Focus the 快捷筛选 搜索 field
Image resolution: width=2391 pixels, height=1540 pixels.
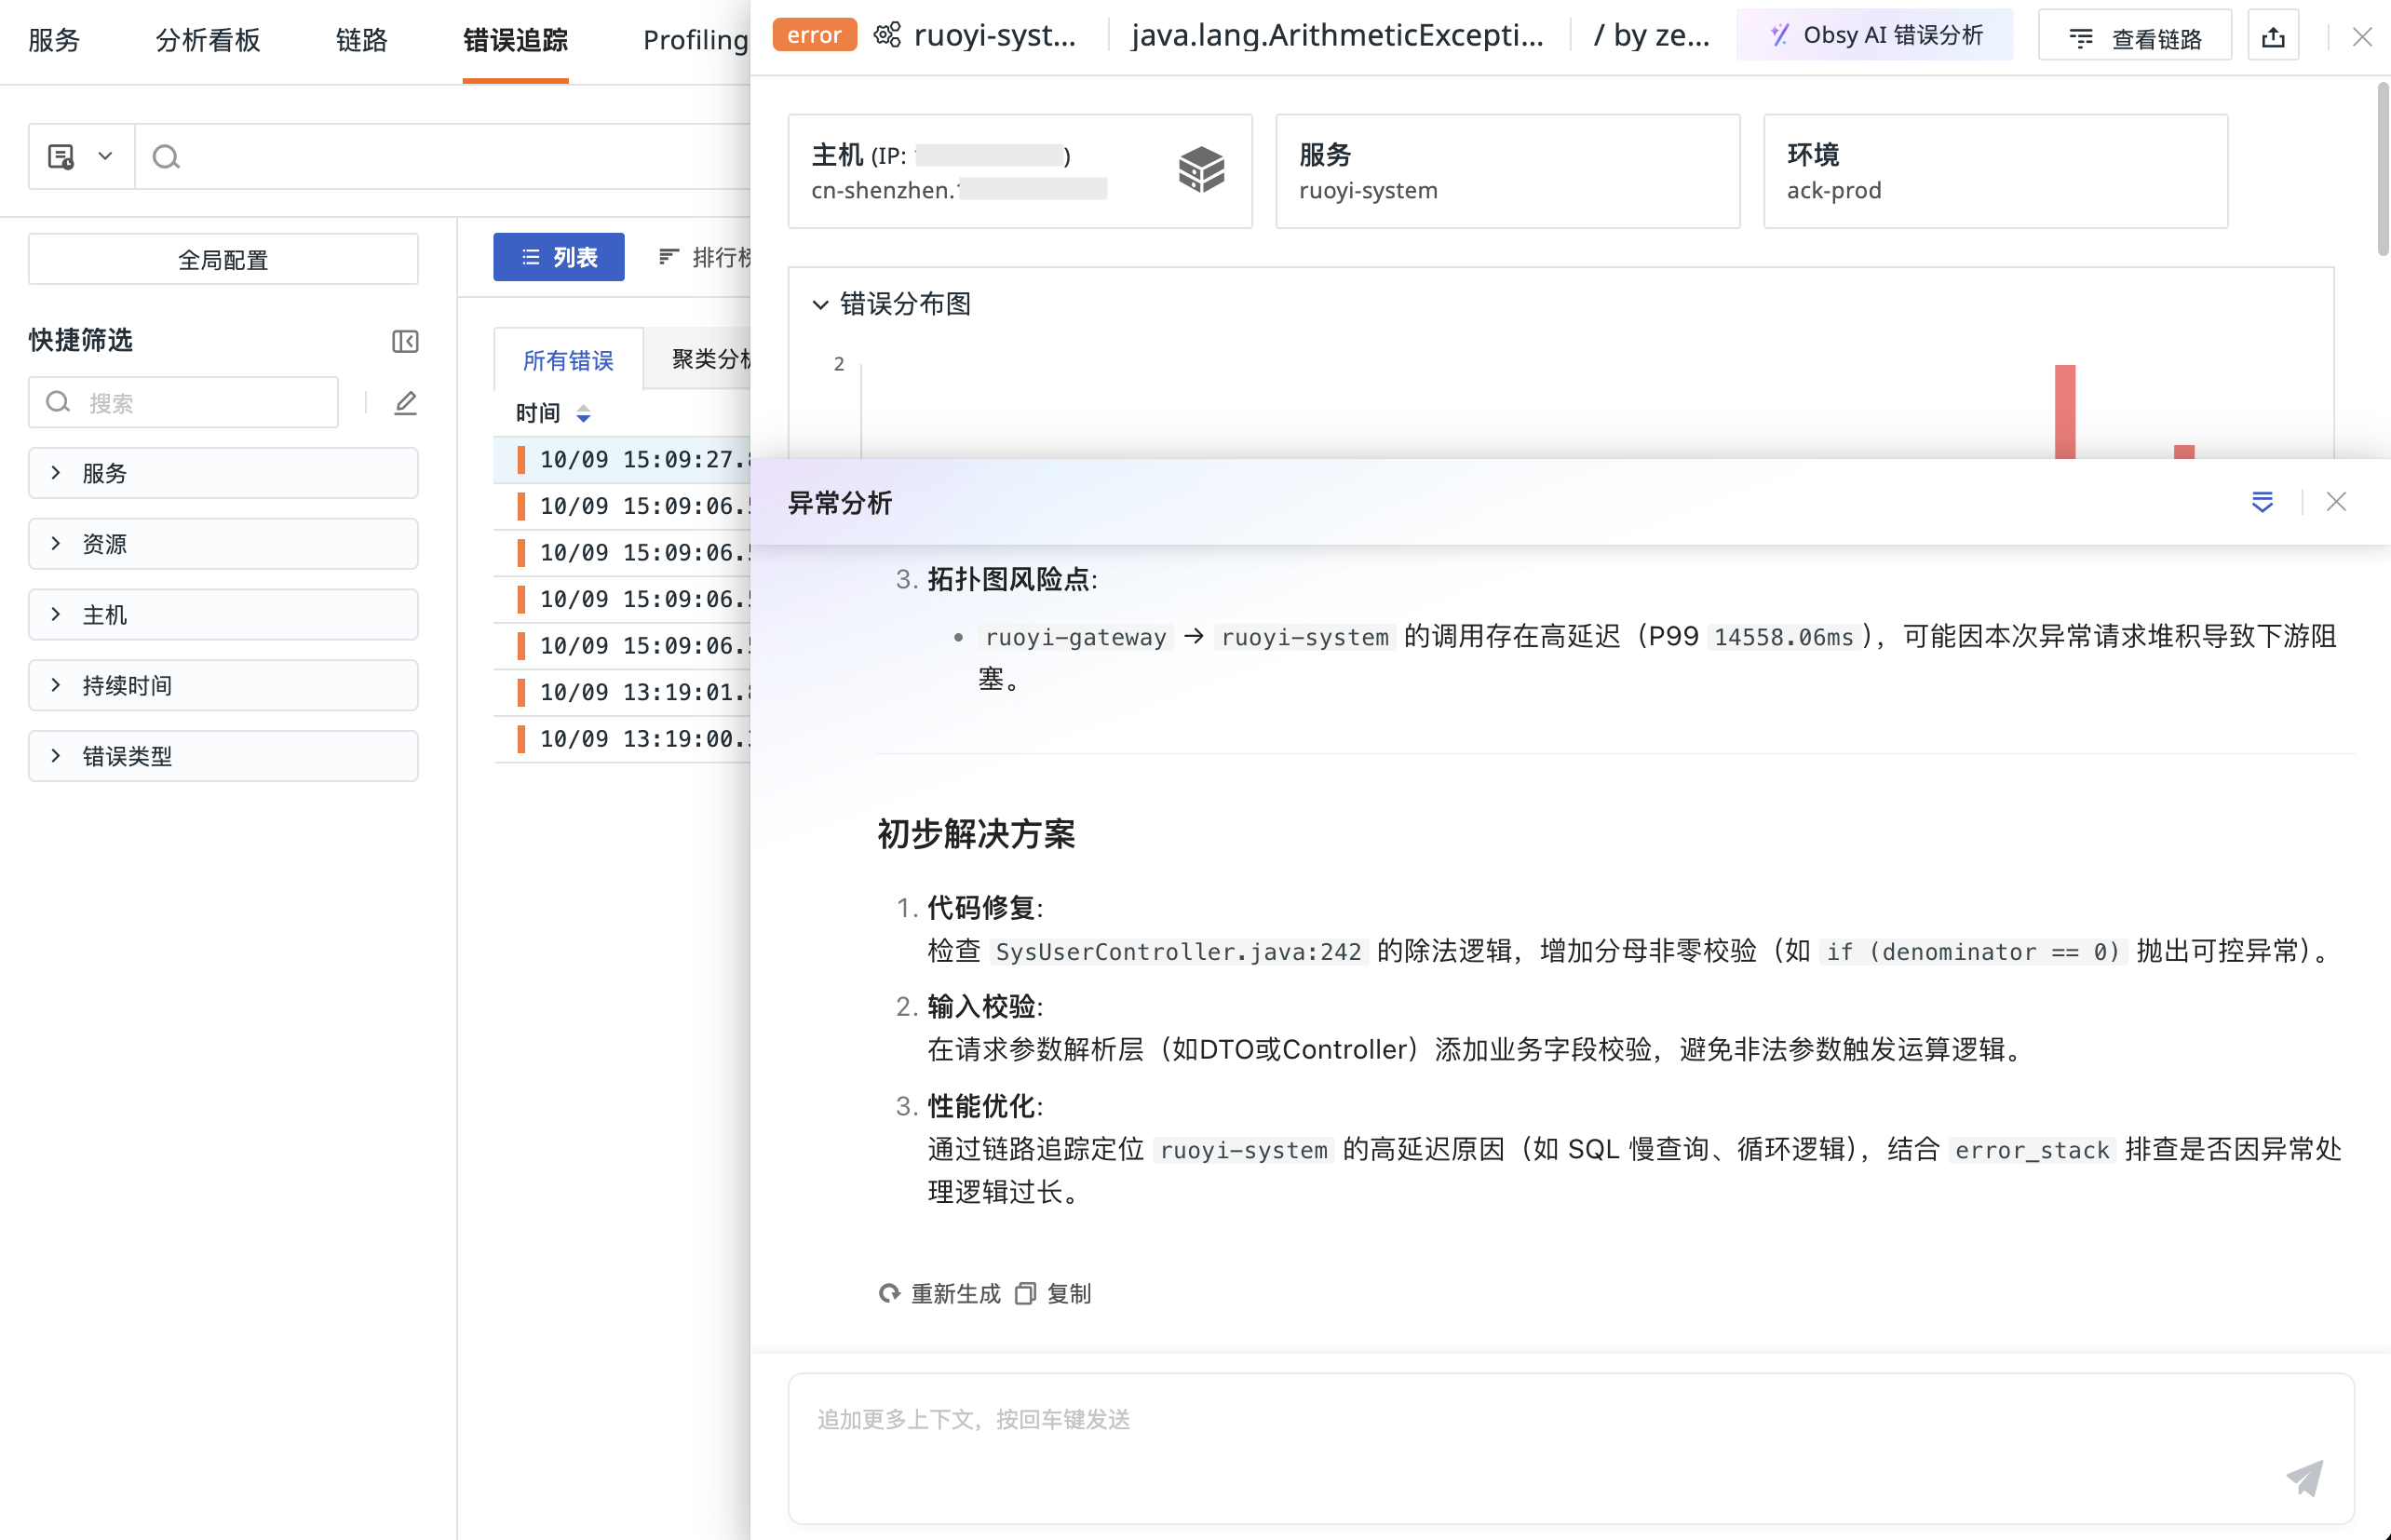(x=184, y=402)
